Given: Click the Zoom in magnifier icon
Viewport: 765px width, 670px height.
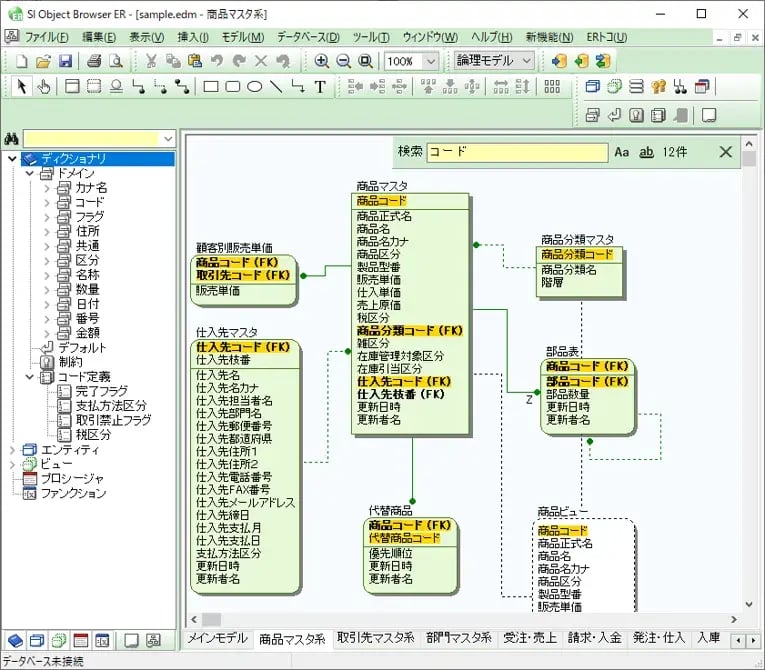Looking at the screenshot, I should coord(322,61).
